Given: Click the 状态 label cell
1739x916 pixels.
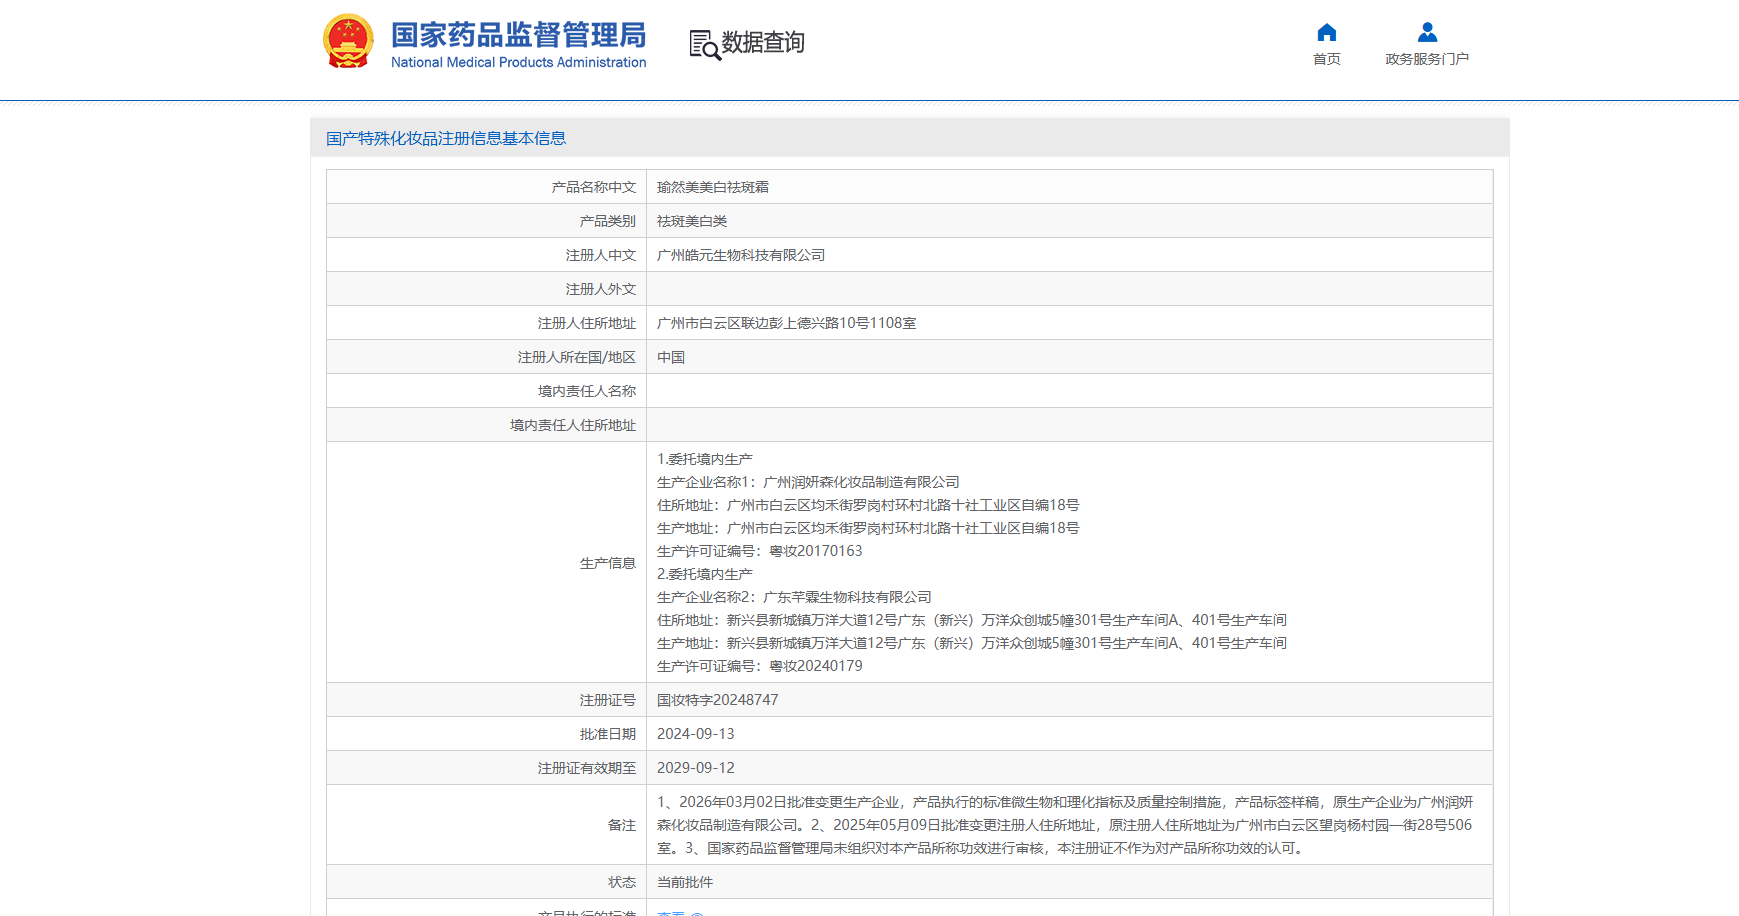Looking at the screenshot, I should pyautogui.click(x=487, y=882).
